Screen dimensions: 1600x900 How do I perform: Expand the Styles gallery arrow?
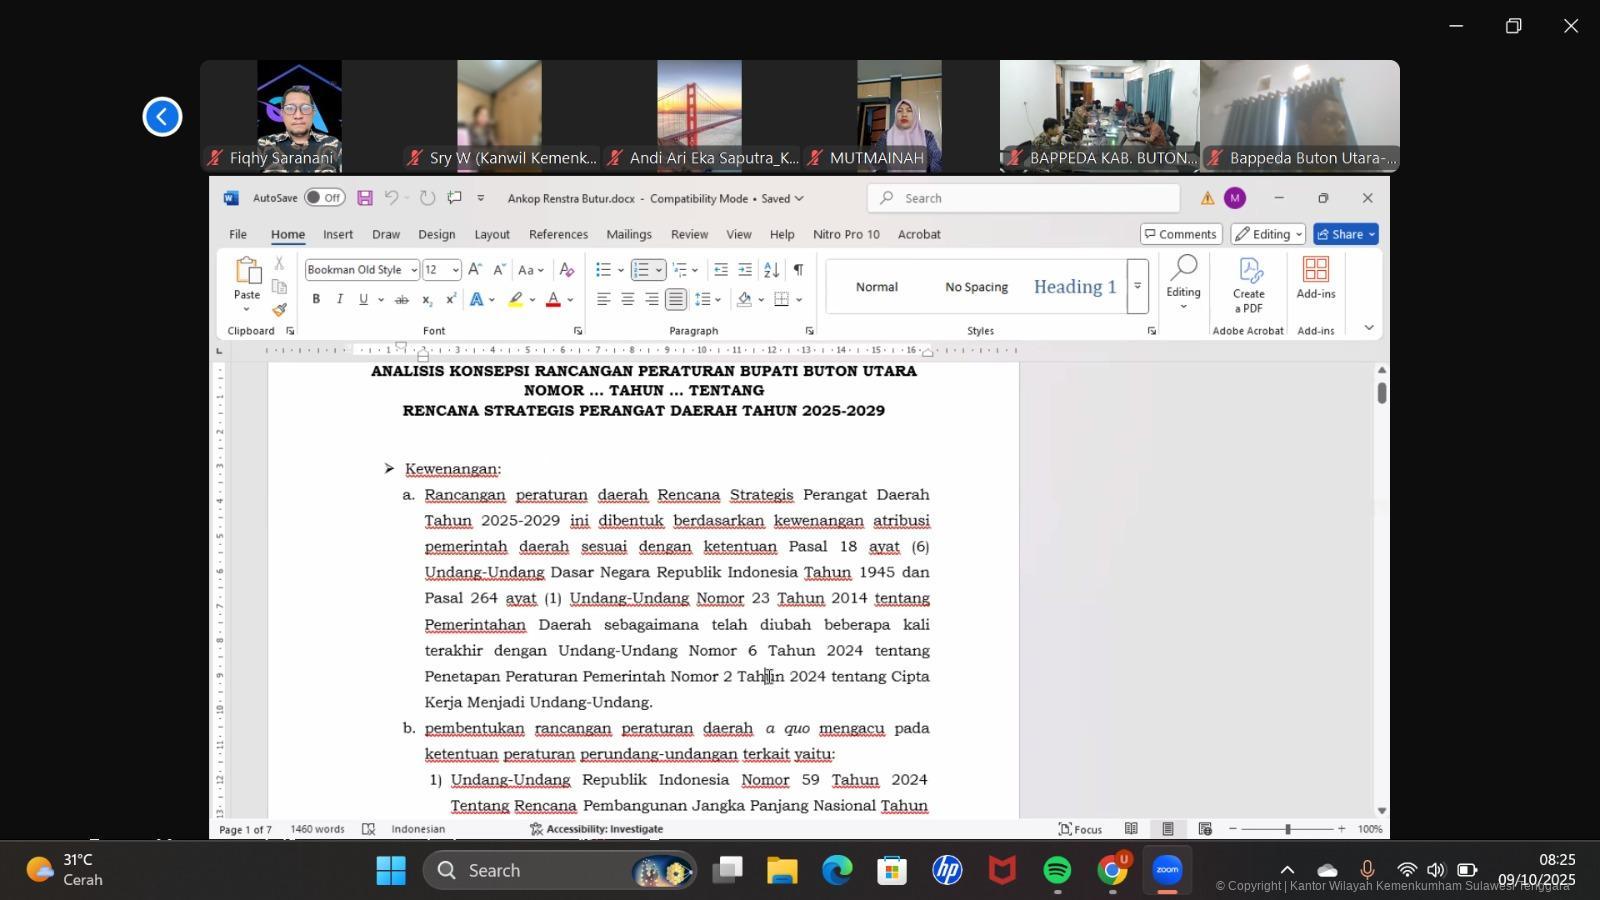pyautogui.click(x=1137, y=287)
